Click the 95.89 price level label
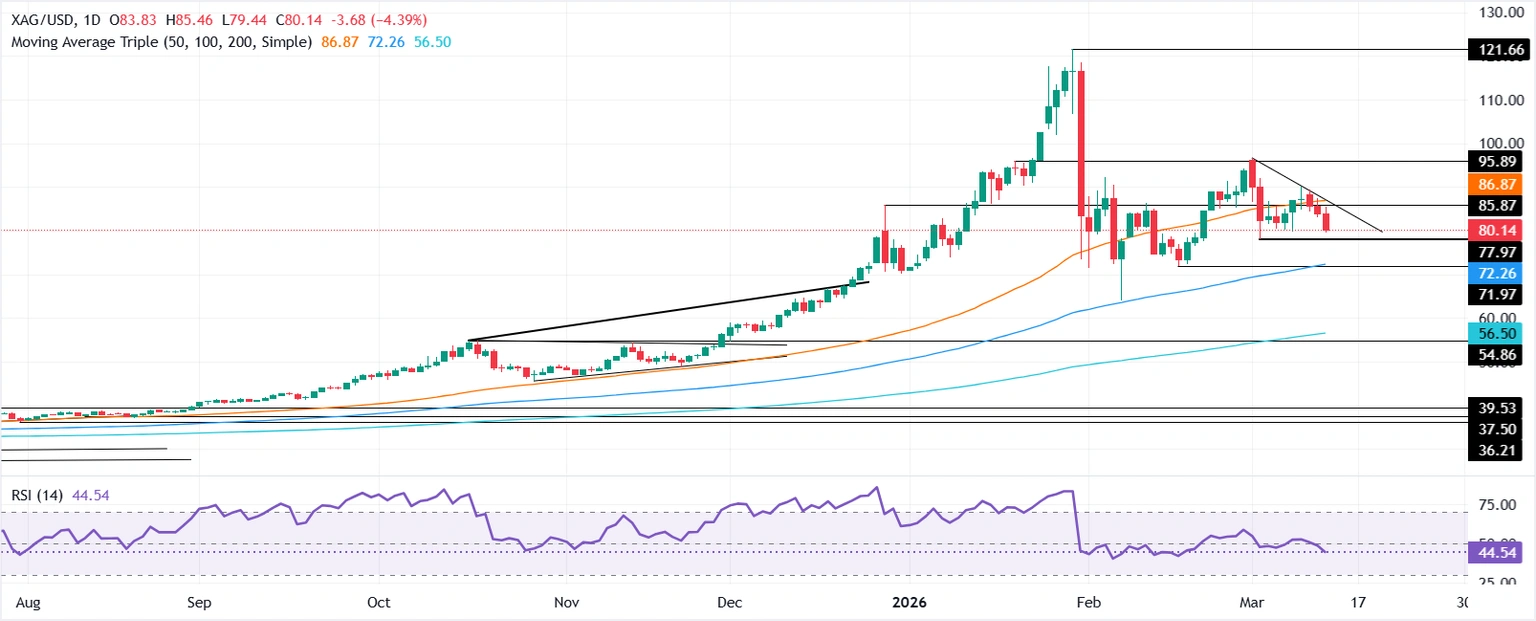 (1495, 161)
